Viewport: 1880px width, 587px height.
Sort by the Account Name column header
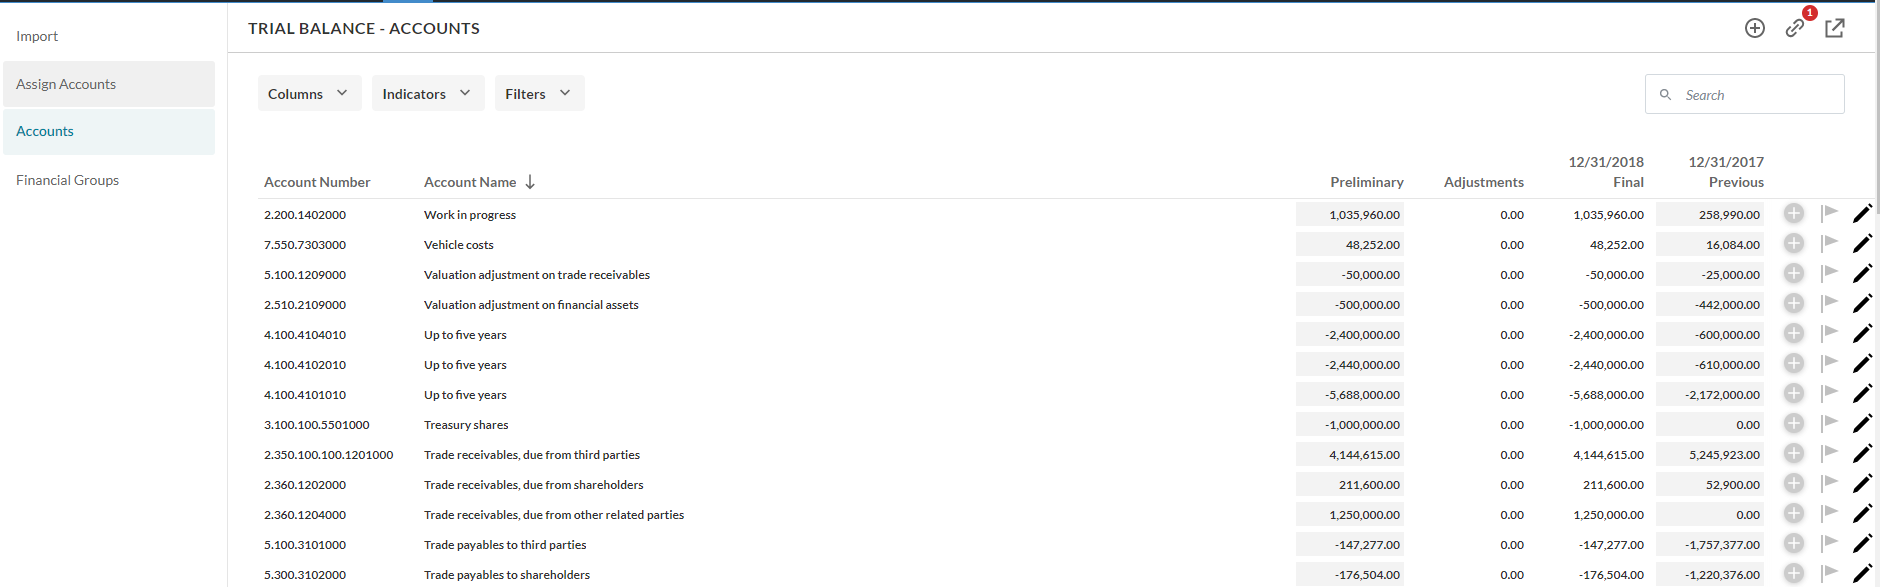pyautogui.click(x=470, y=182)
